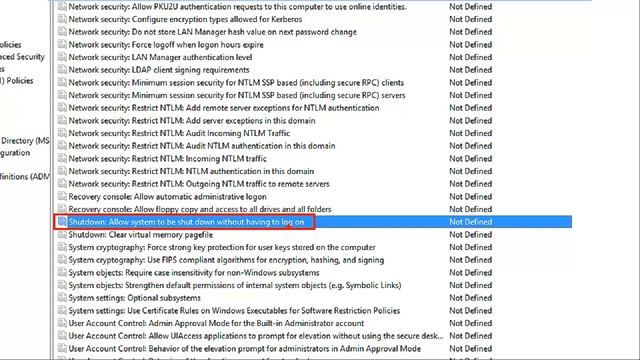640x360 pixels.
Task: Select 'System settings: Optional subsystems' policy name
Action: 134,298
